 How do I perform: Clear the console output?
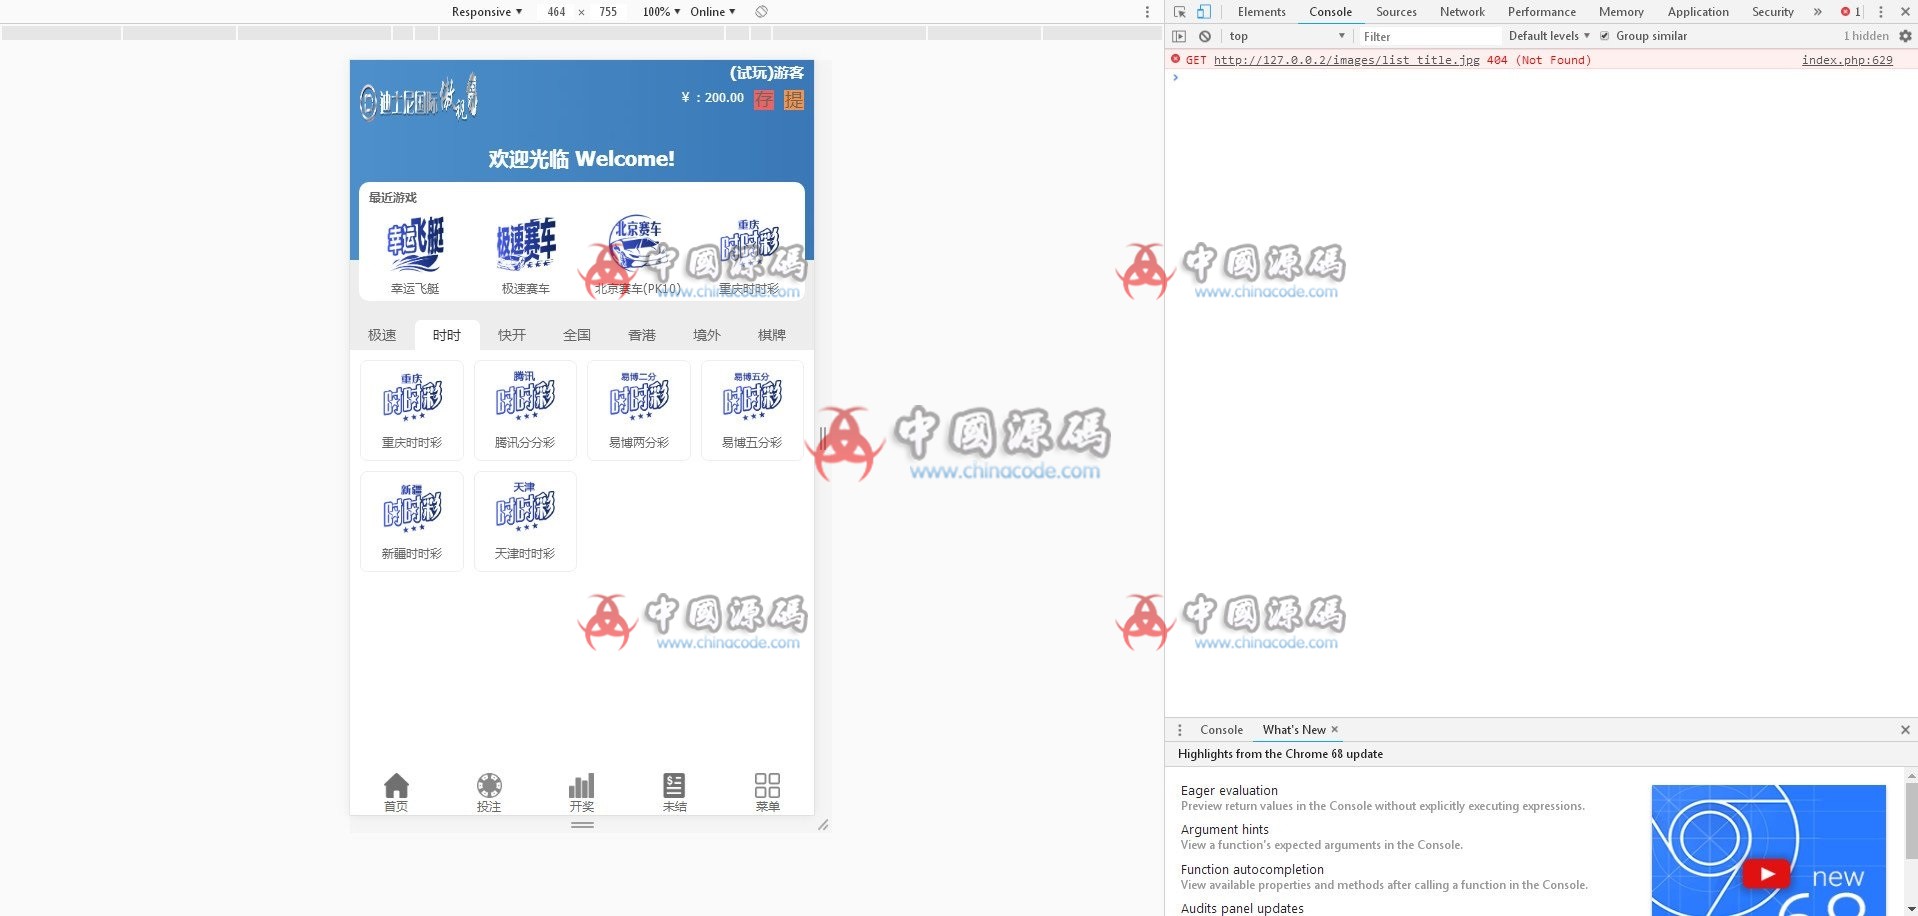[1205, 36]
